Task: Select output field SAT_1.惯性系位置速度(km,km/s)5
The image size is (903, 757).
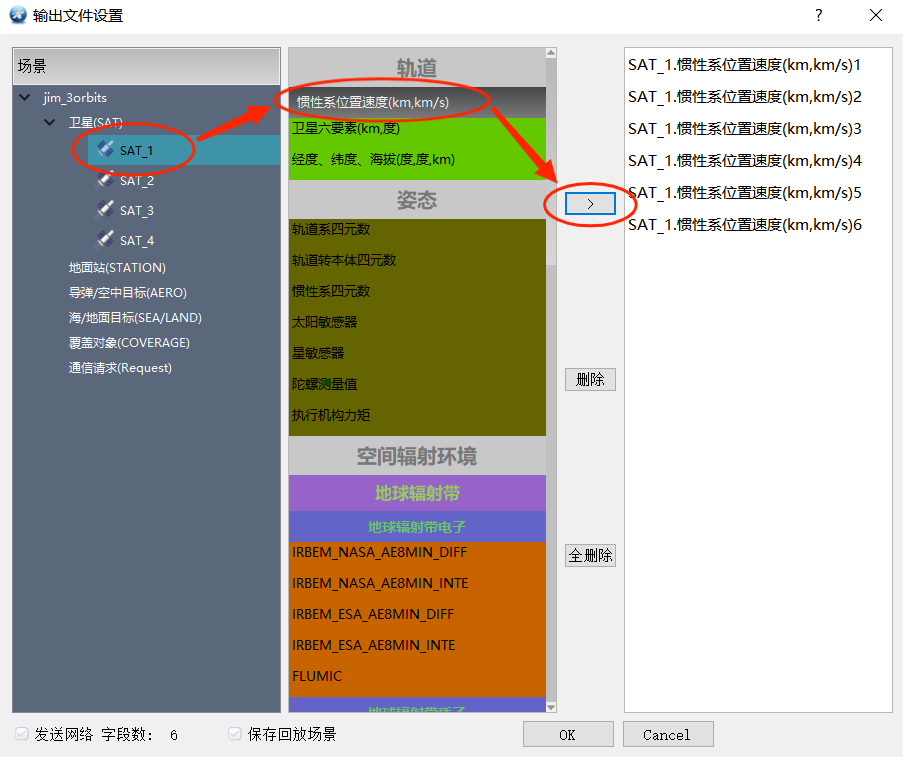Action: (745, 192)
